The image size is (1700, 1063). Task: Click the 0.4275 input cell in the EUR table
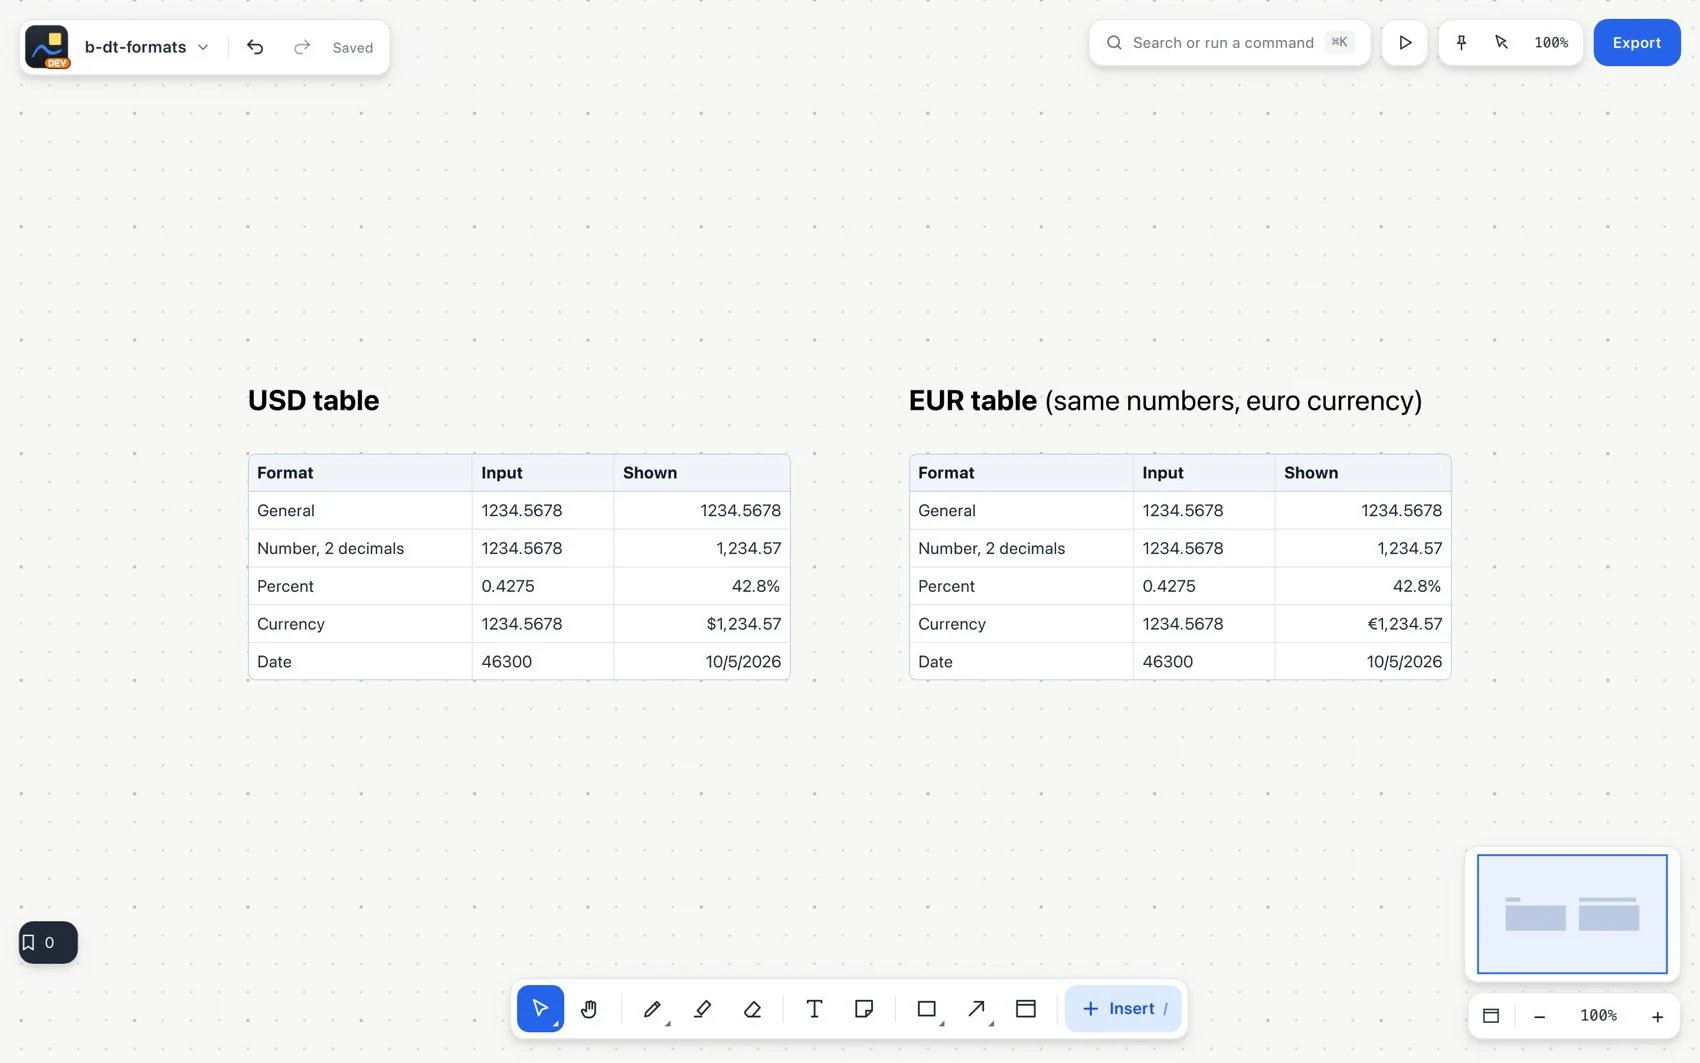(x=1204, y=586)
